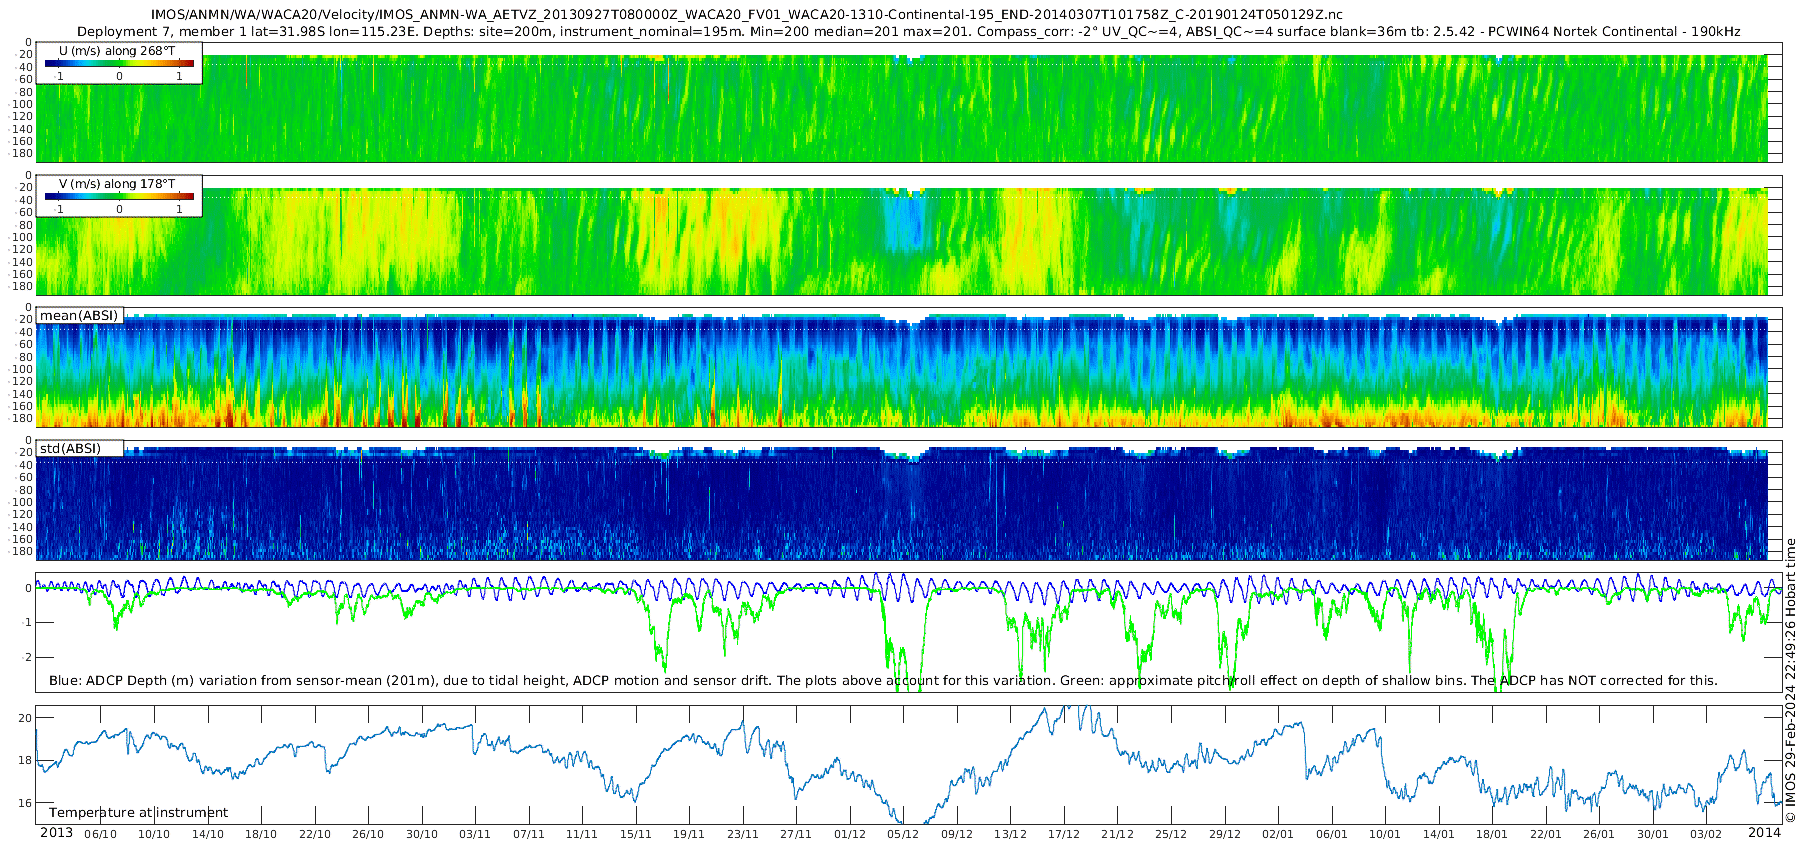Click the 23/11 date tick label
The width and height of the screenshot is (1800, 850).
[743, 834]
